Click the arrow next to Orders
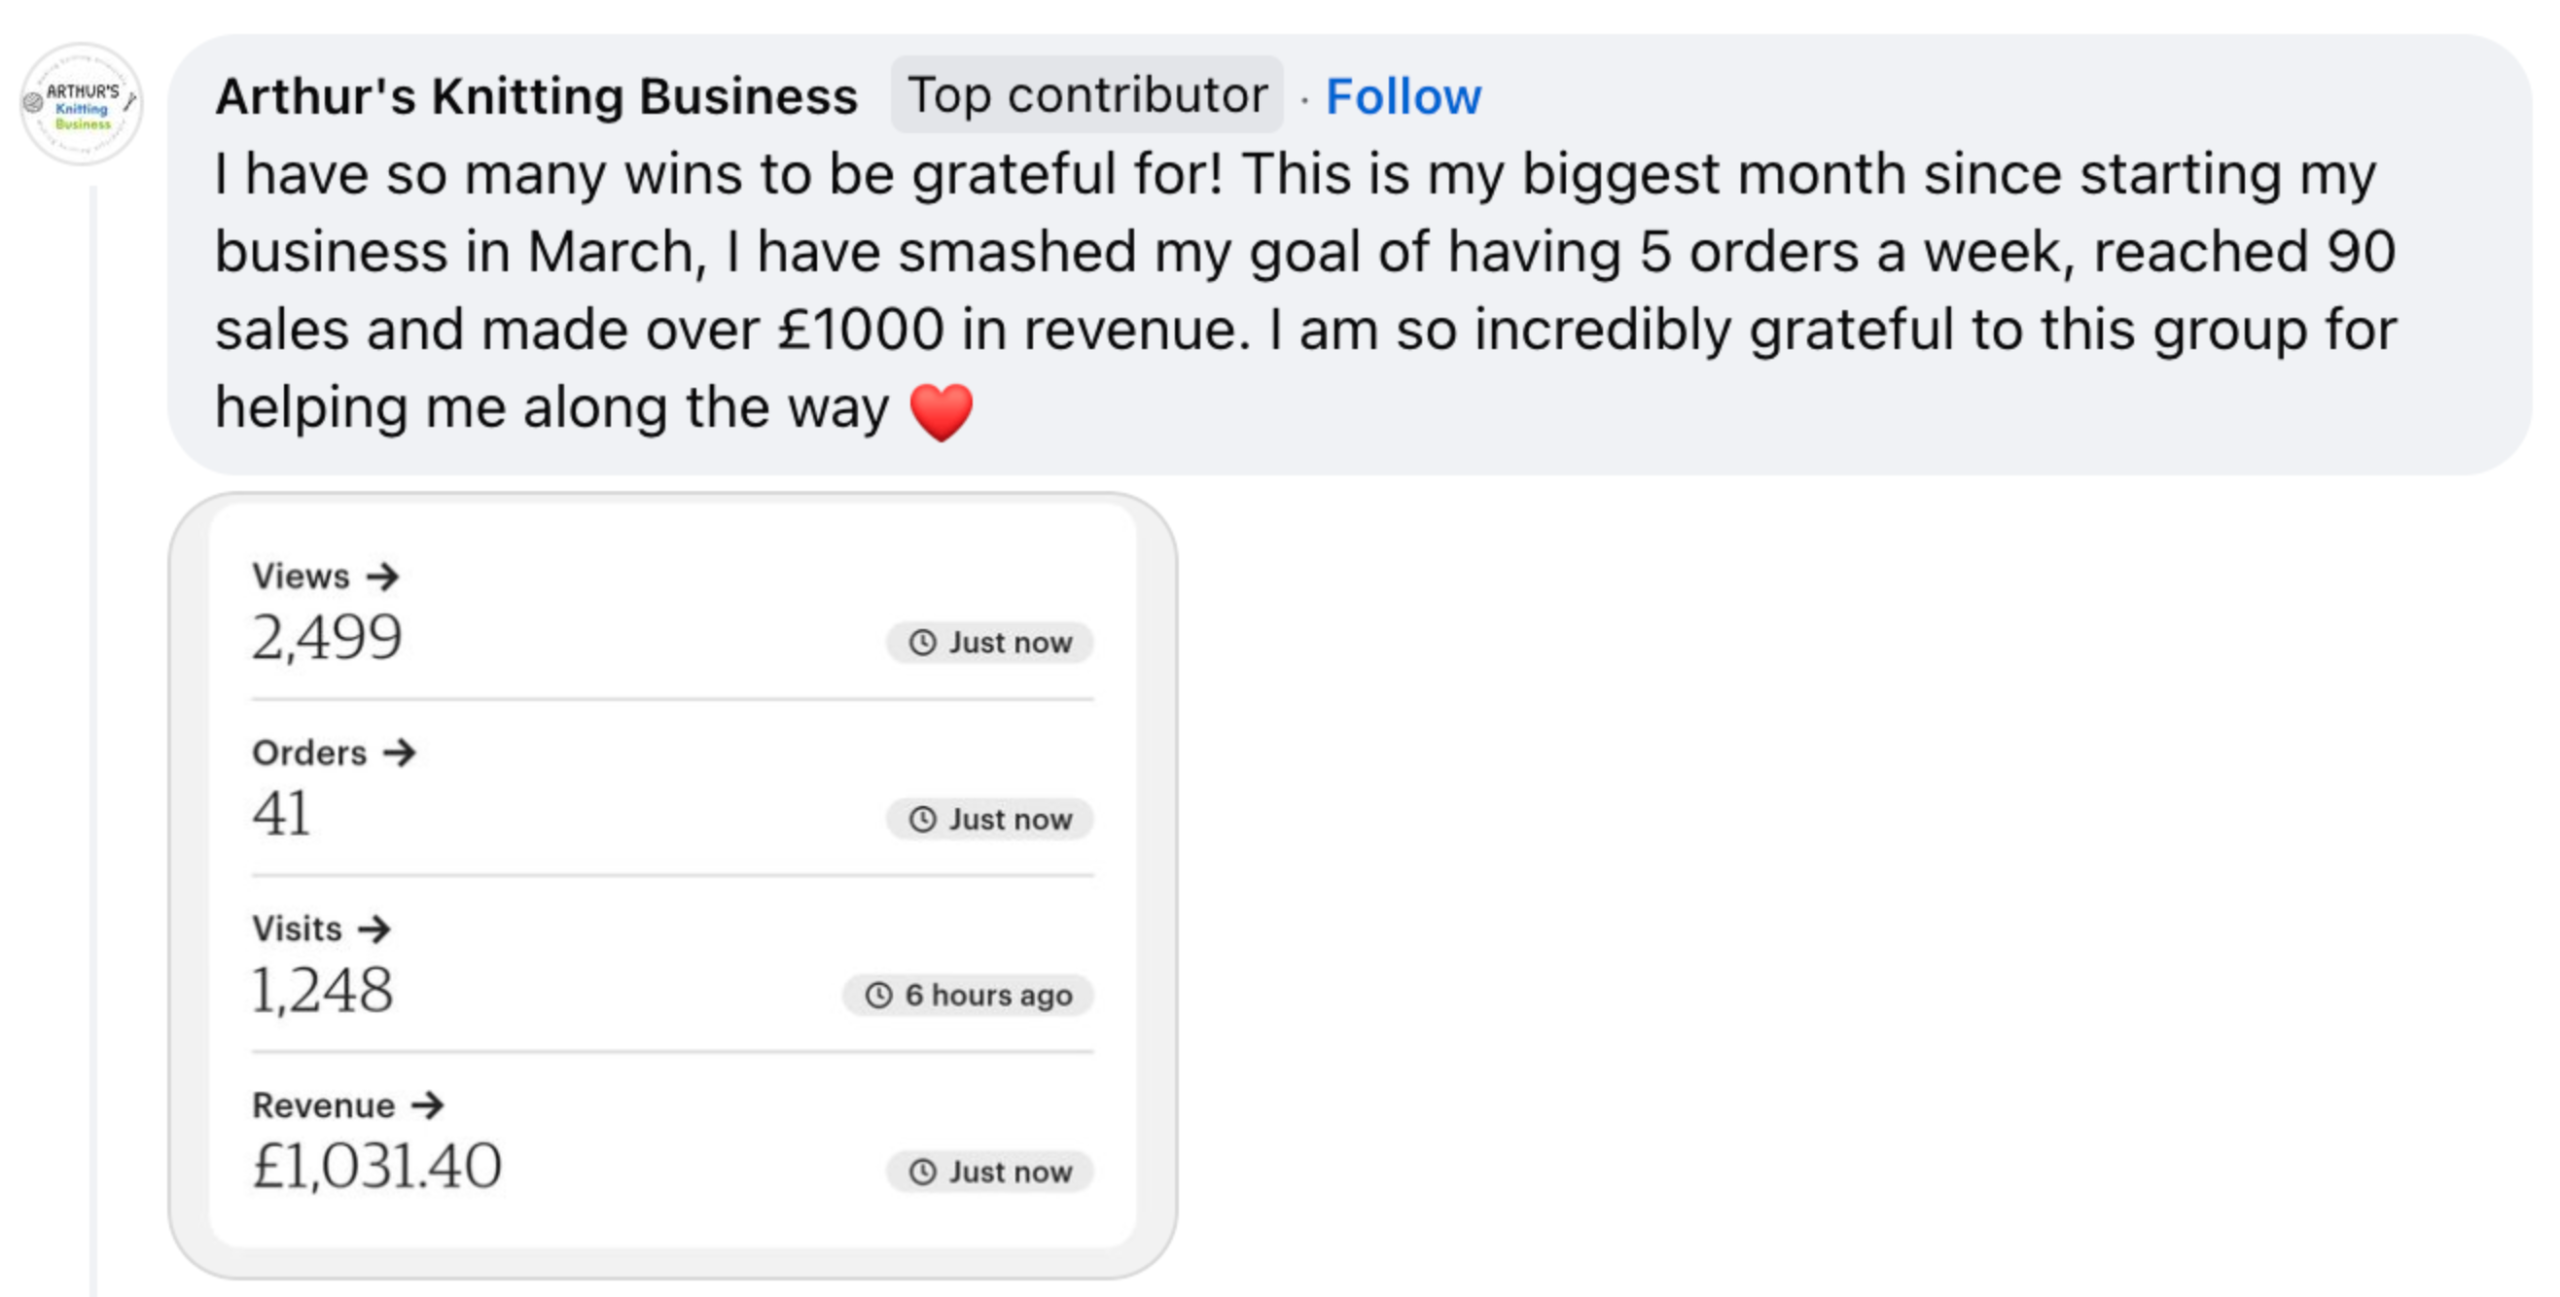 (x=399, y=753)
